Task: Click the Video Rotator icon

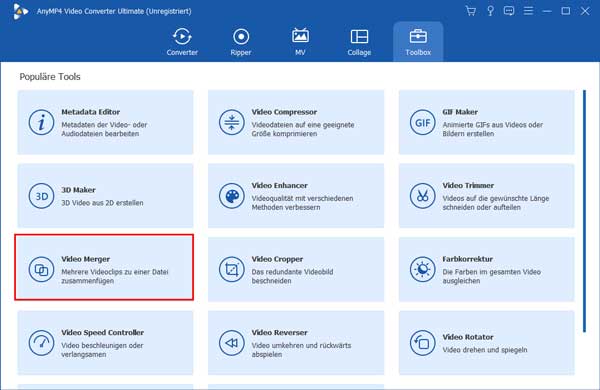Action: (x=422, y=343)
